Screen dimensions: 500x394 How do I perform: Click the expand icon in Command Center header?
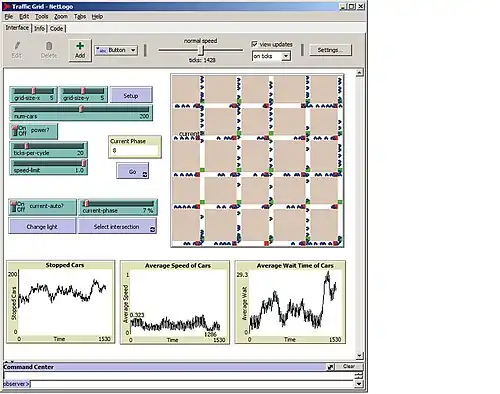coord(330,367)
